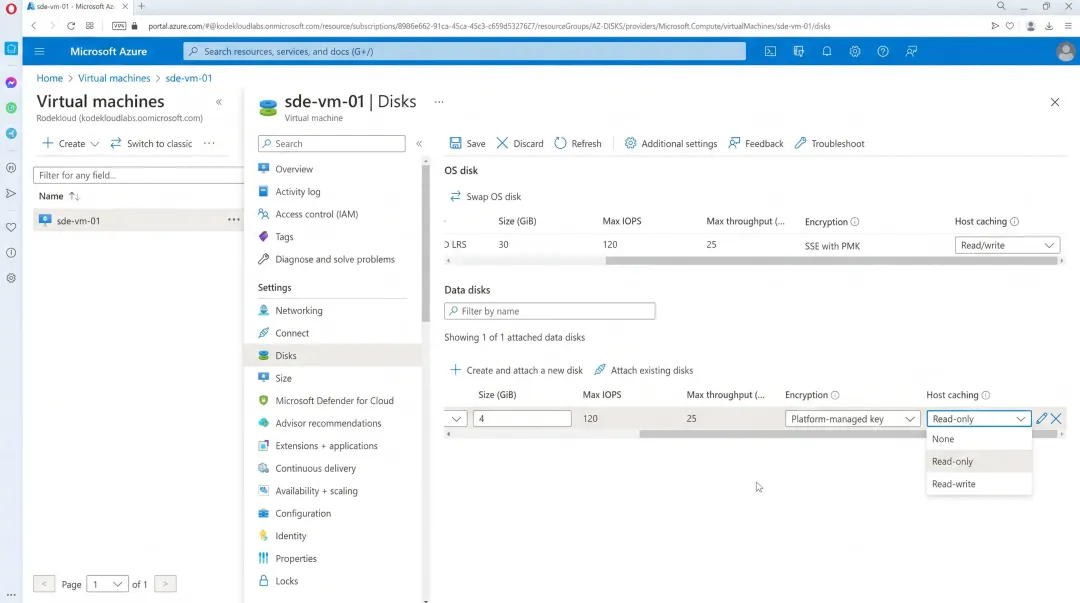Click Swap OS disk
This screenshot has height=603, width=1080.
[x=486, y=196]
